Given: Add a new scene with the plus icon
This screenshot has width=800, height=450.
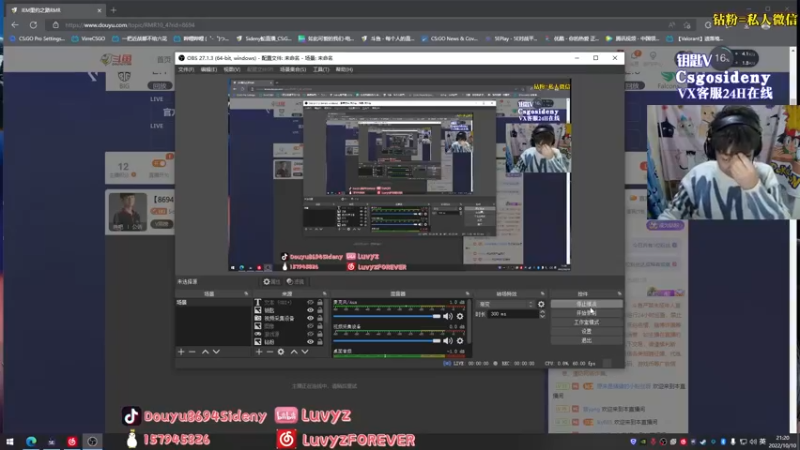Looking at the screenshot, I should click(181, 352).
